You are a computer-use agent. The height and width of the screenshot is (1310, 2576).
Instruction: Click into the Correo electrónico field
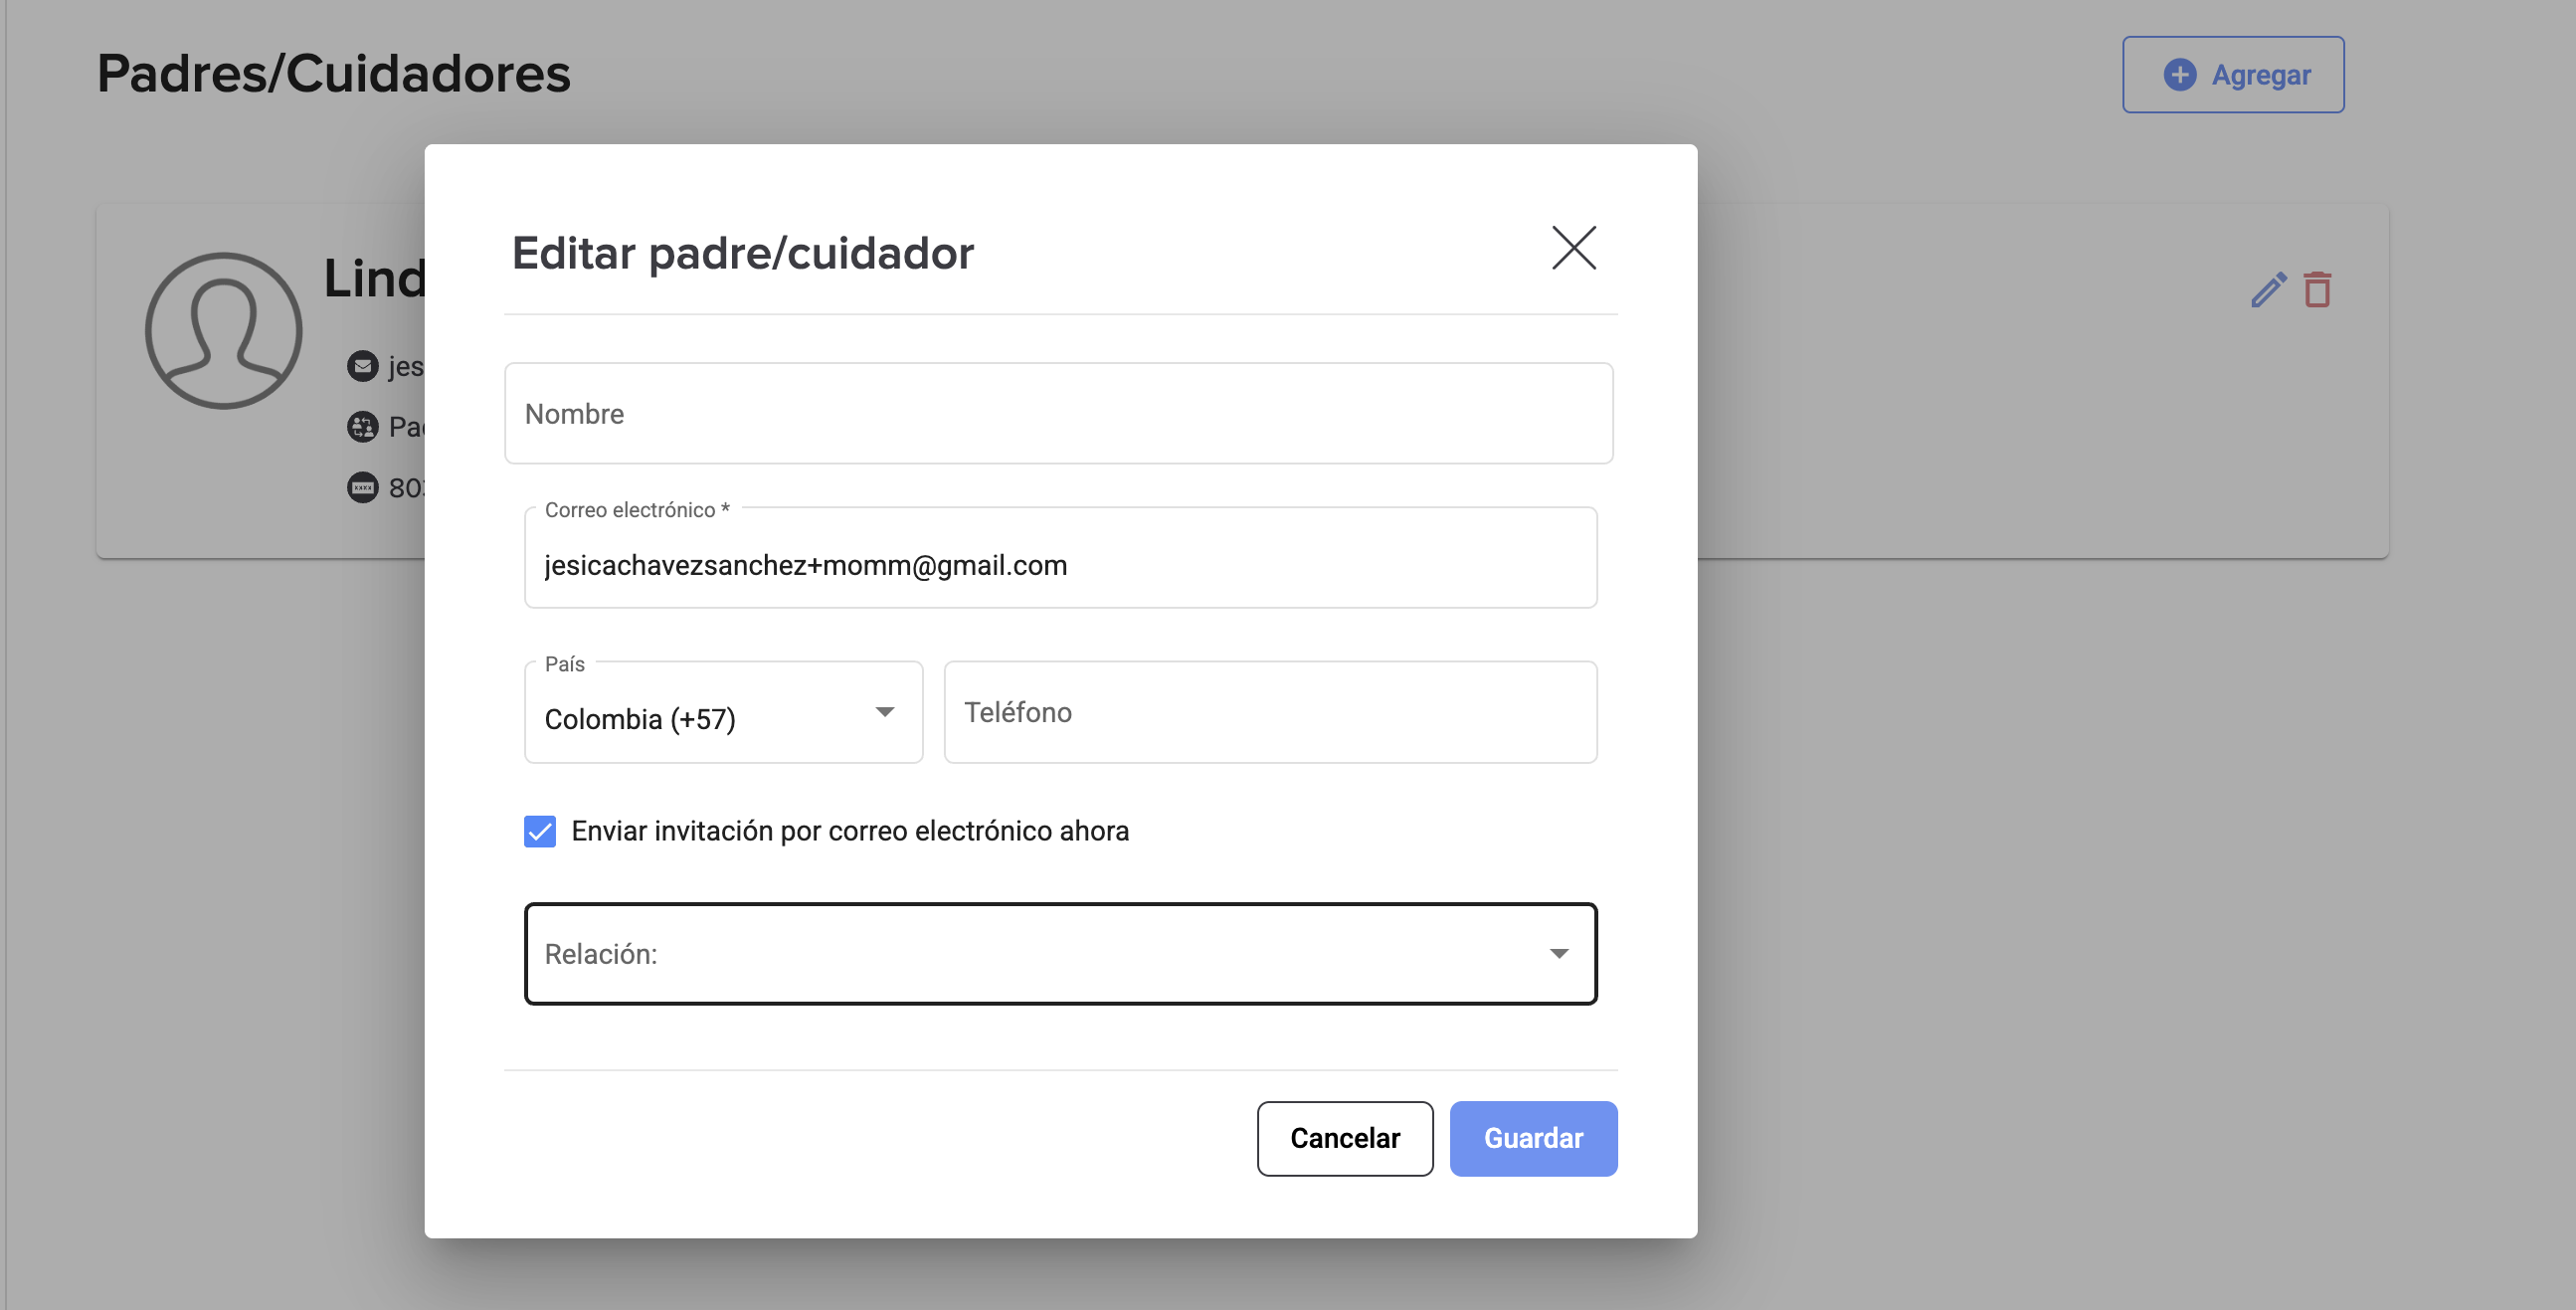(1060, 565)
